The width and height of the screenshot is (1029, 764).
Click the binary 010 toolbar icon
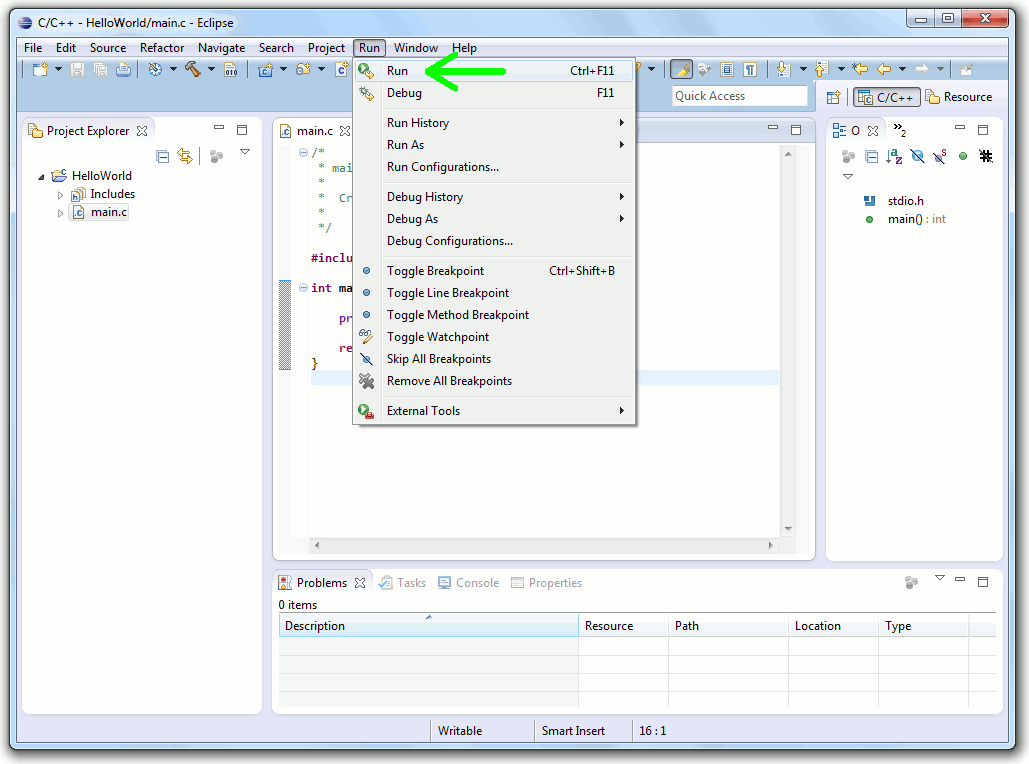(231, 70)
